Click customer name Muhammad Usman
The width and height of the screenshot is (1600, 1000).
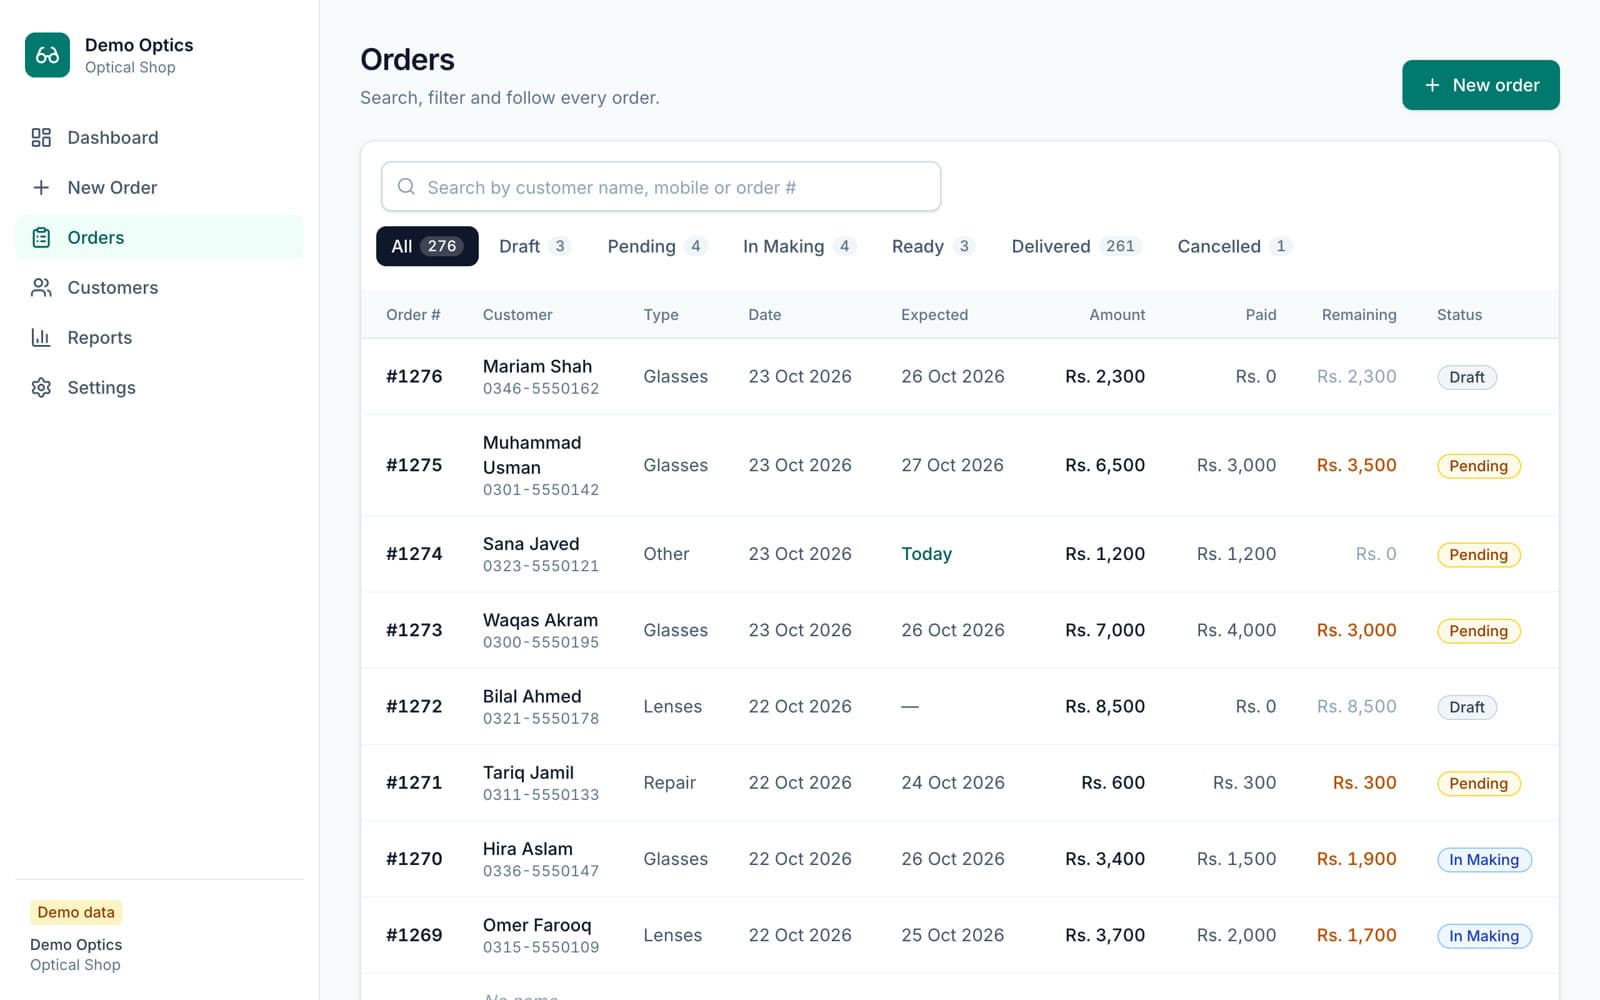pos(532,455)
